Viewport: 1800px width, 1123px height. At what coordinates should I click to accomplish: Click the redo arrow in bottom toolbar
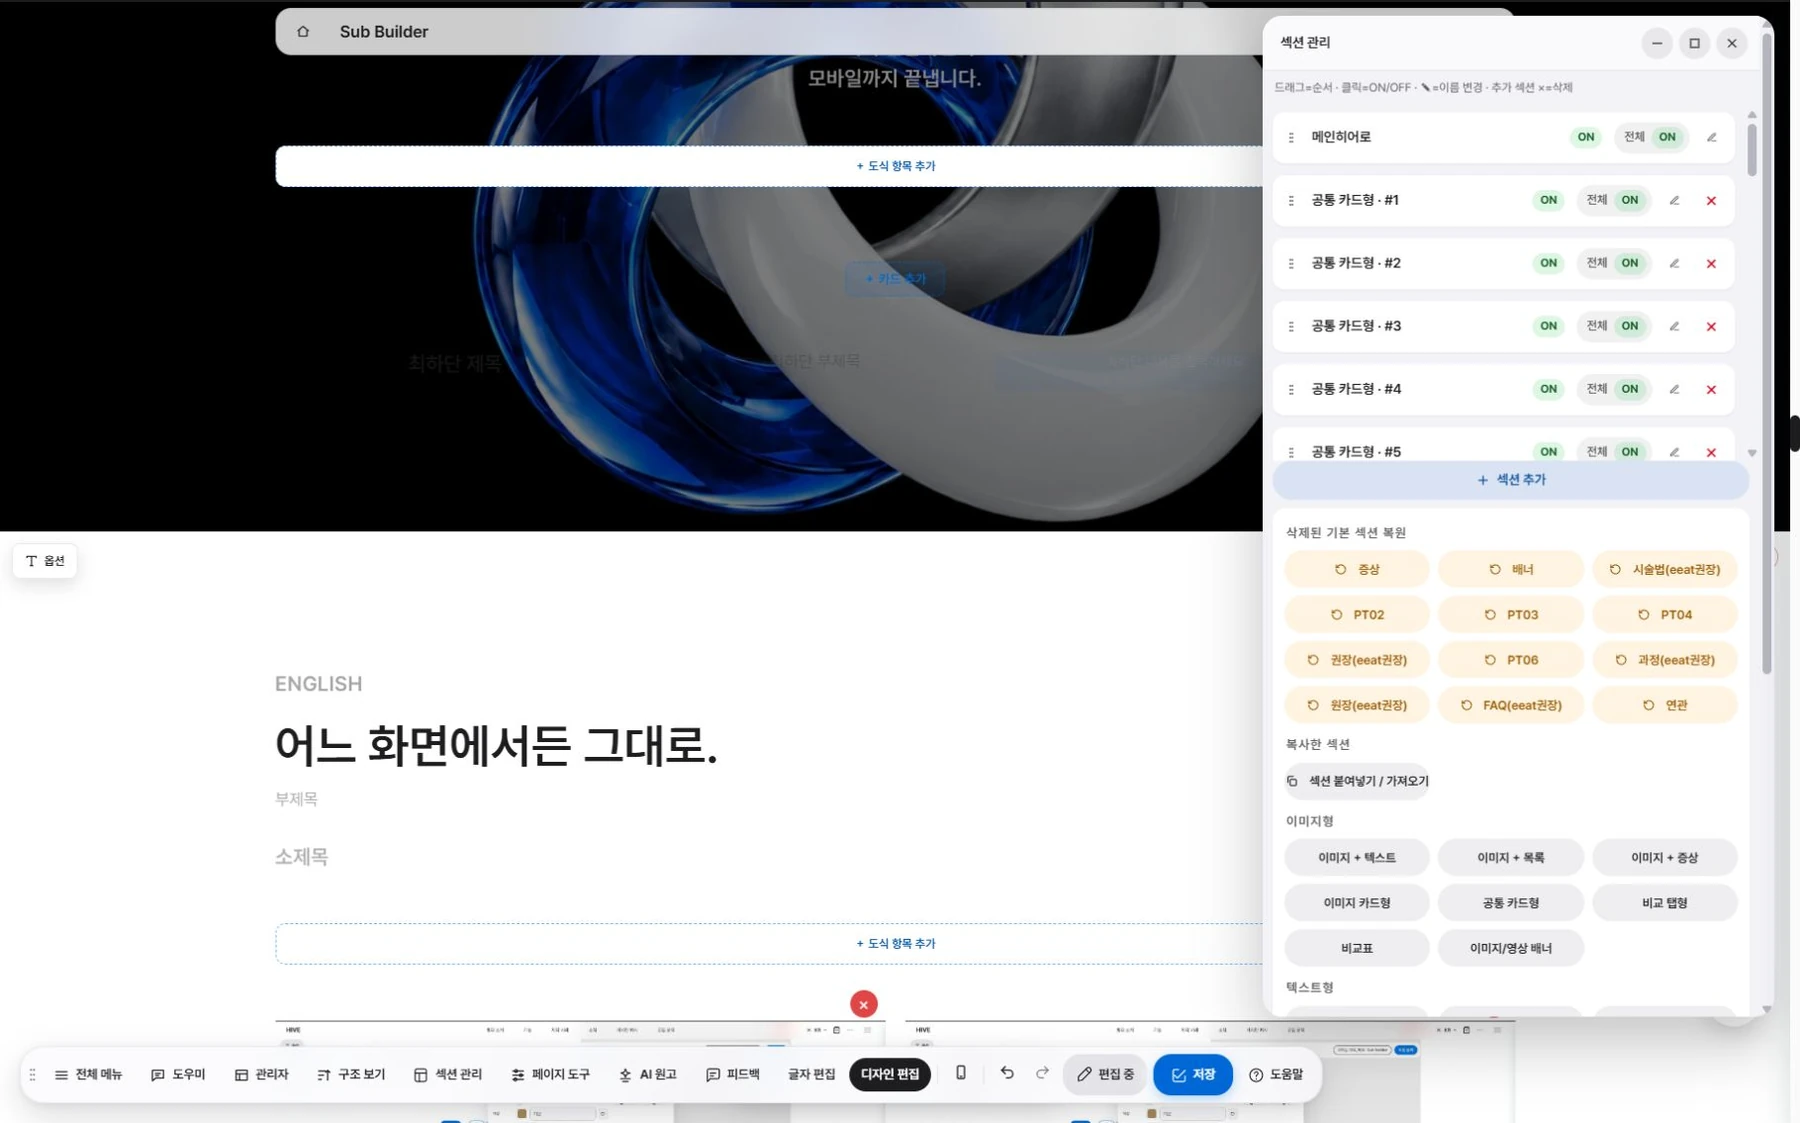tap(1042, 1073)
